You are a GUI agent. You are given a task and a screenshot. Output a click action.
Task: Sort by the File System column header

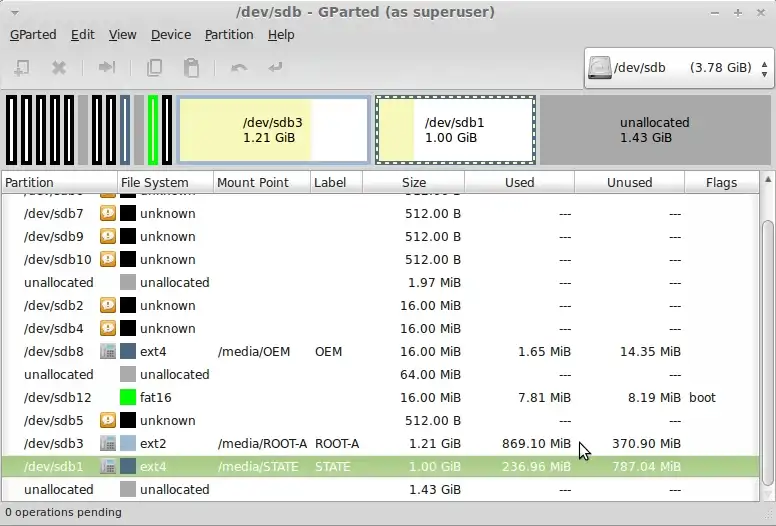click(x=165, y=183)
